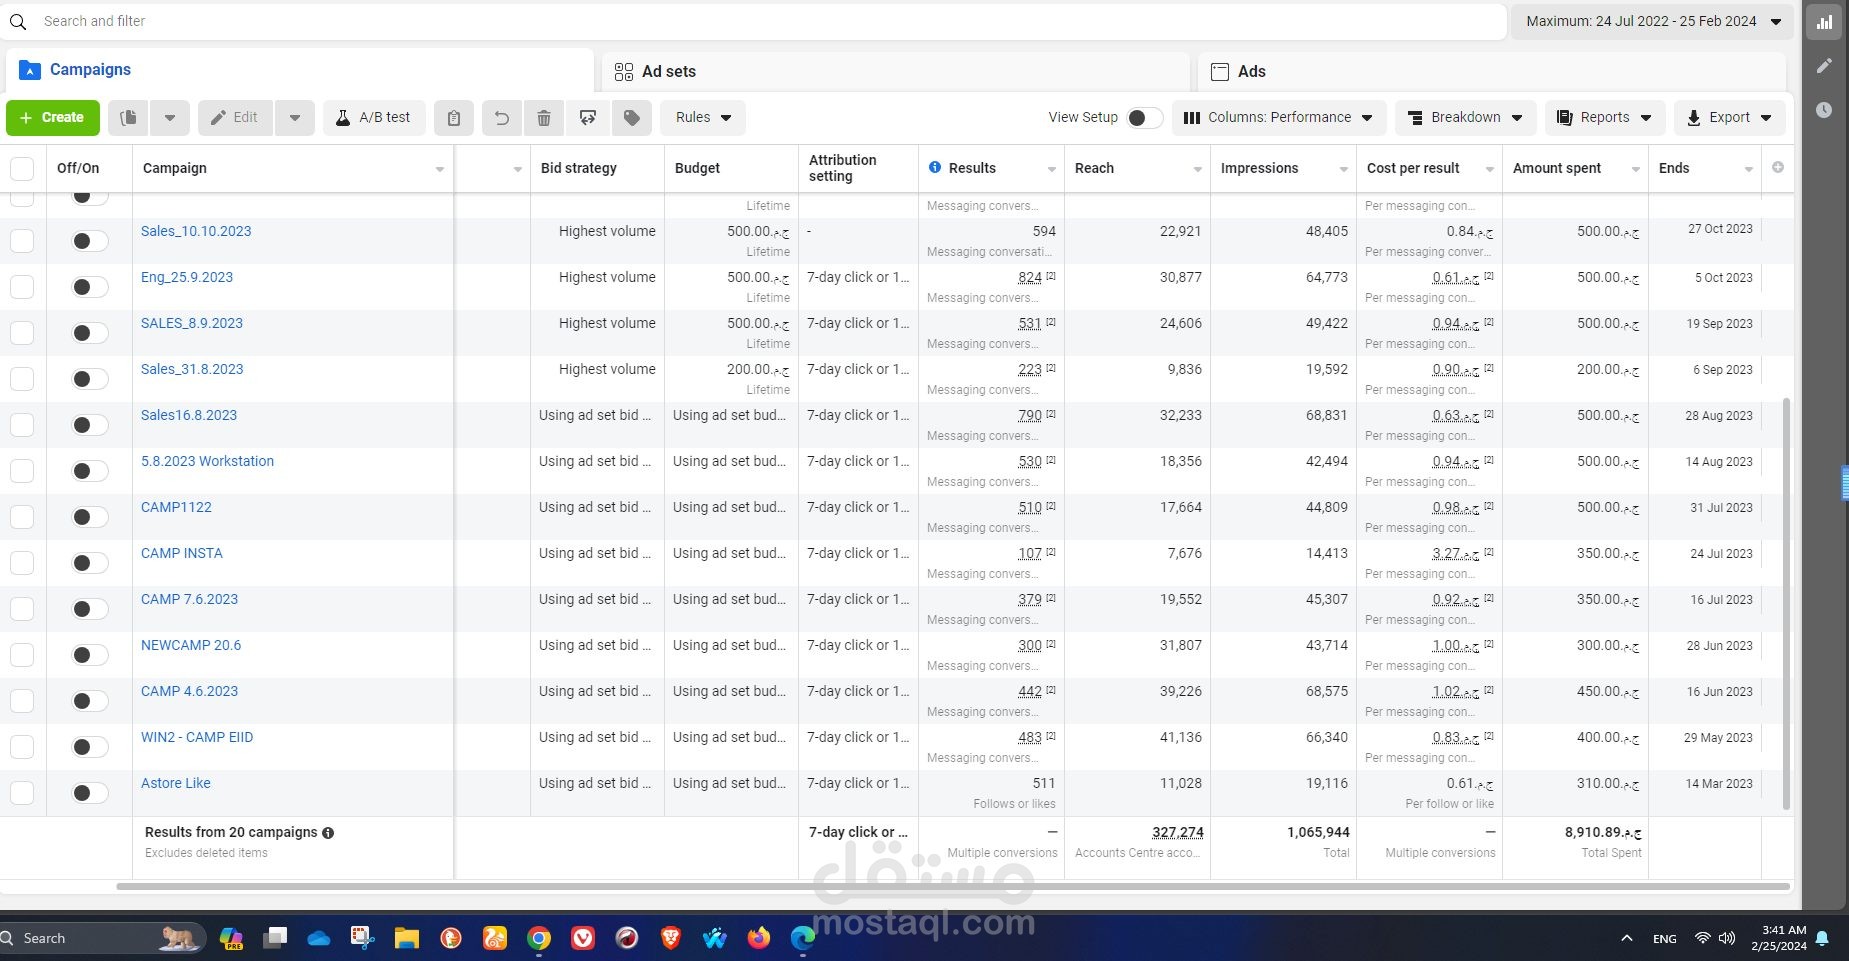Click the vertical scrollbar of the campaigns table
Viewport: 1849px width, 961px height.
tap(1786, 603)
